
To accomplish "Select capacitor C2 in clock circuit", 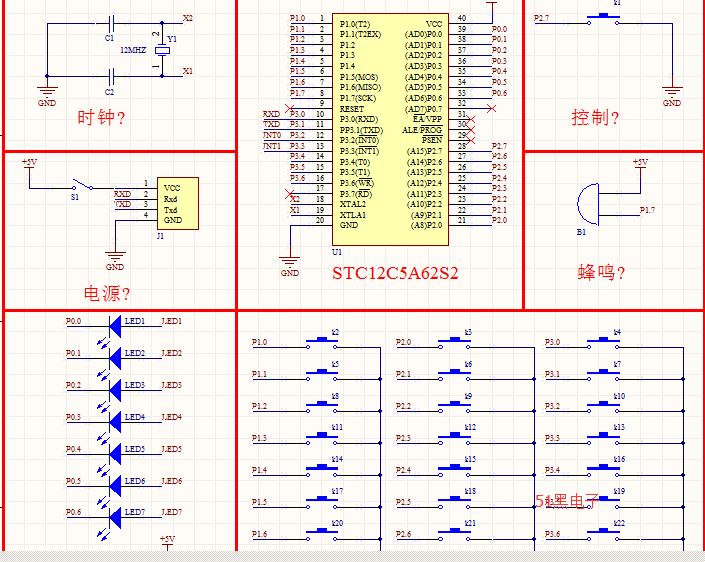I will coord(112,76).
